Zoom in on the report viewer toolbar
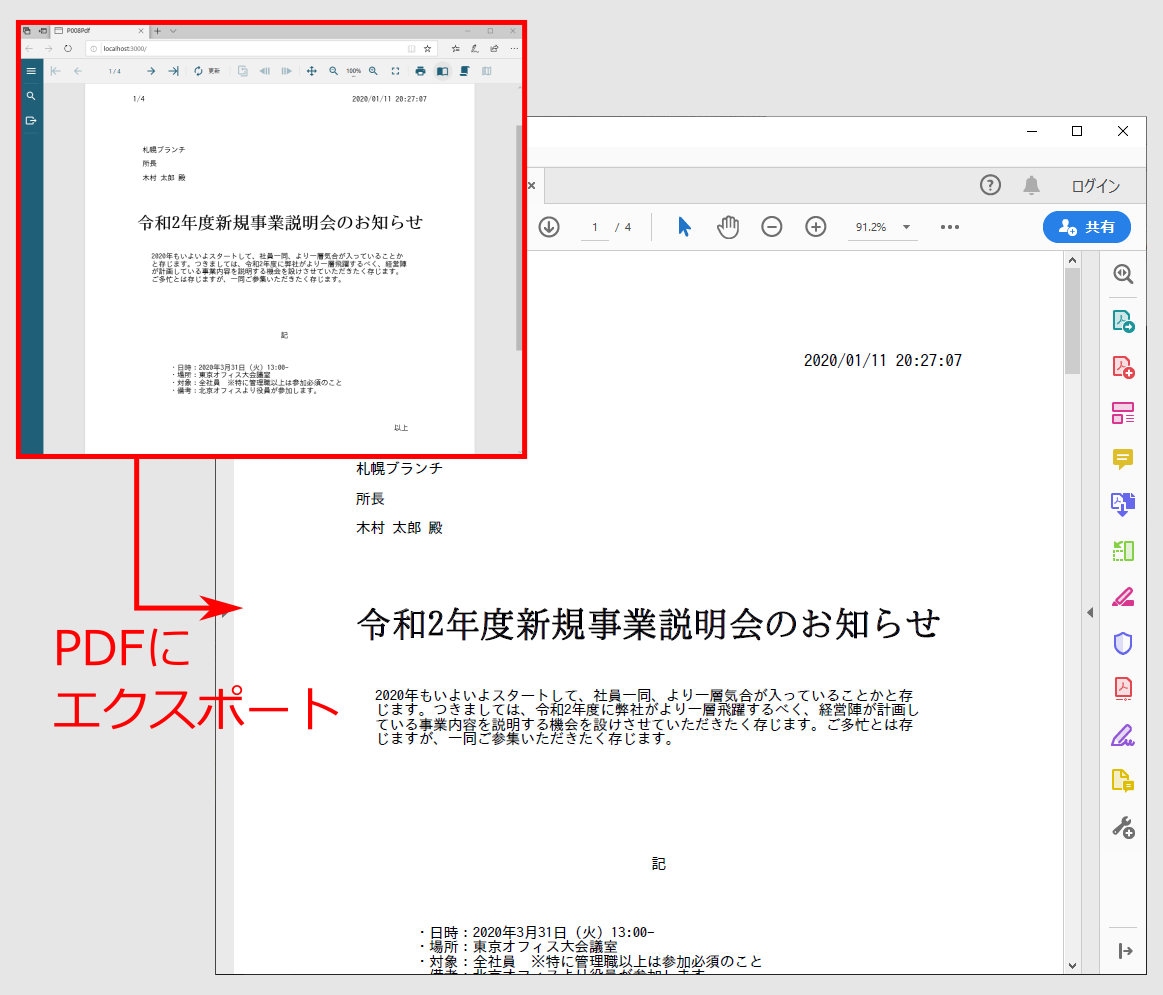 374,71
